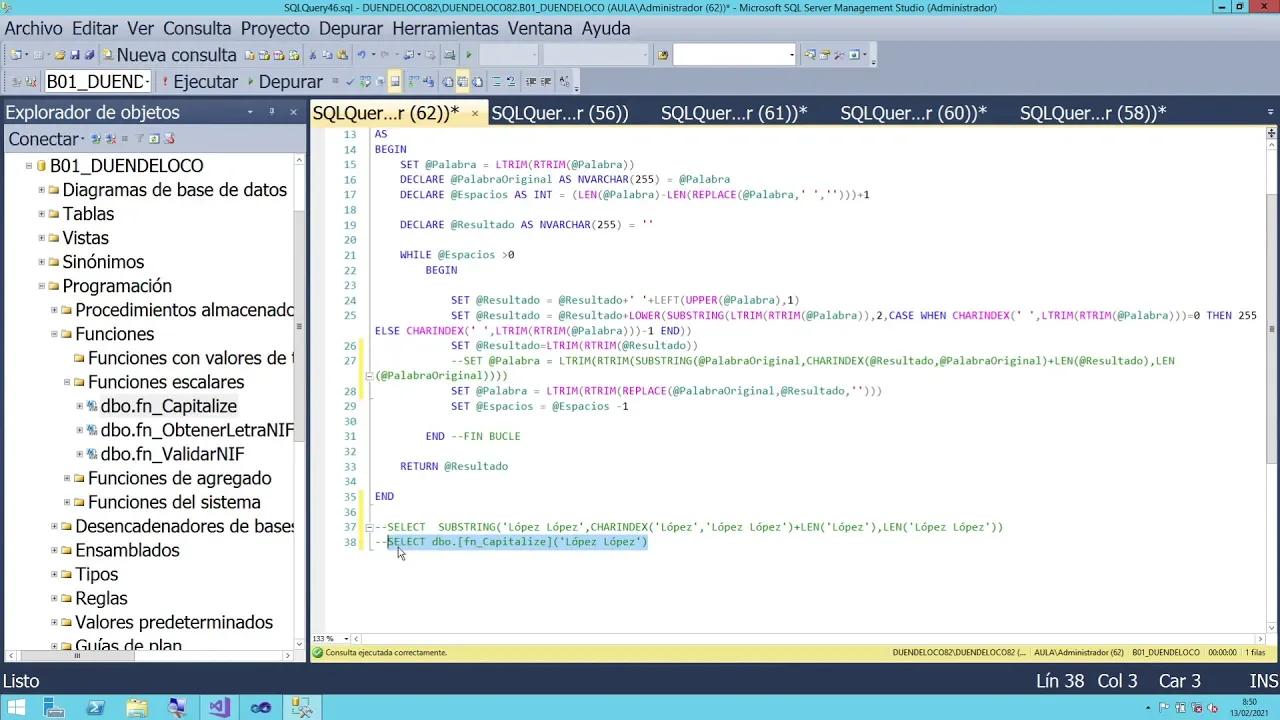Click the Nueva consulta toolbar button

pyautogui.click(x=171, y=55)
